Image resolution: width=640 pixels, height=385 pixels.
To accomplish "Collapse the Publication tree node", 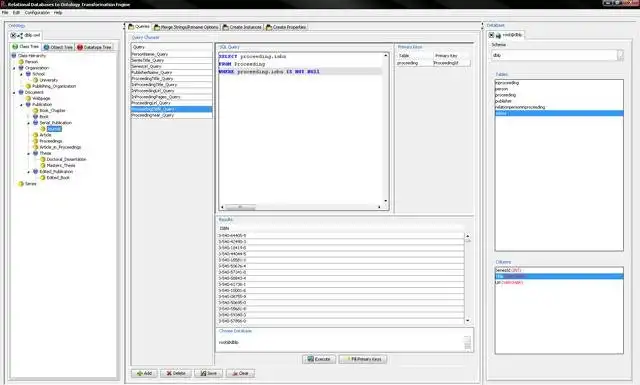I will pos(22,105).
